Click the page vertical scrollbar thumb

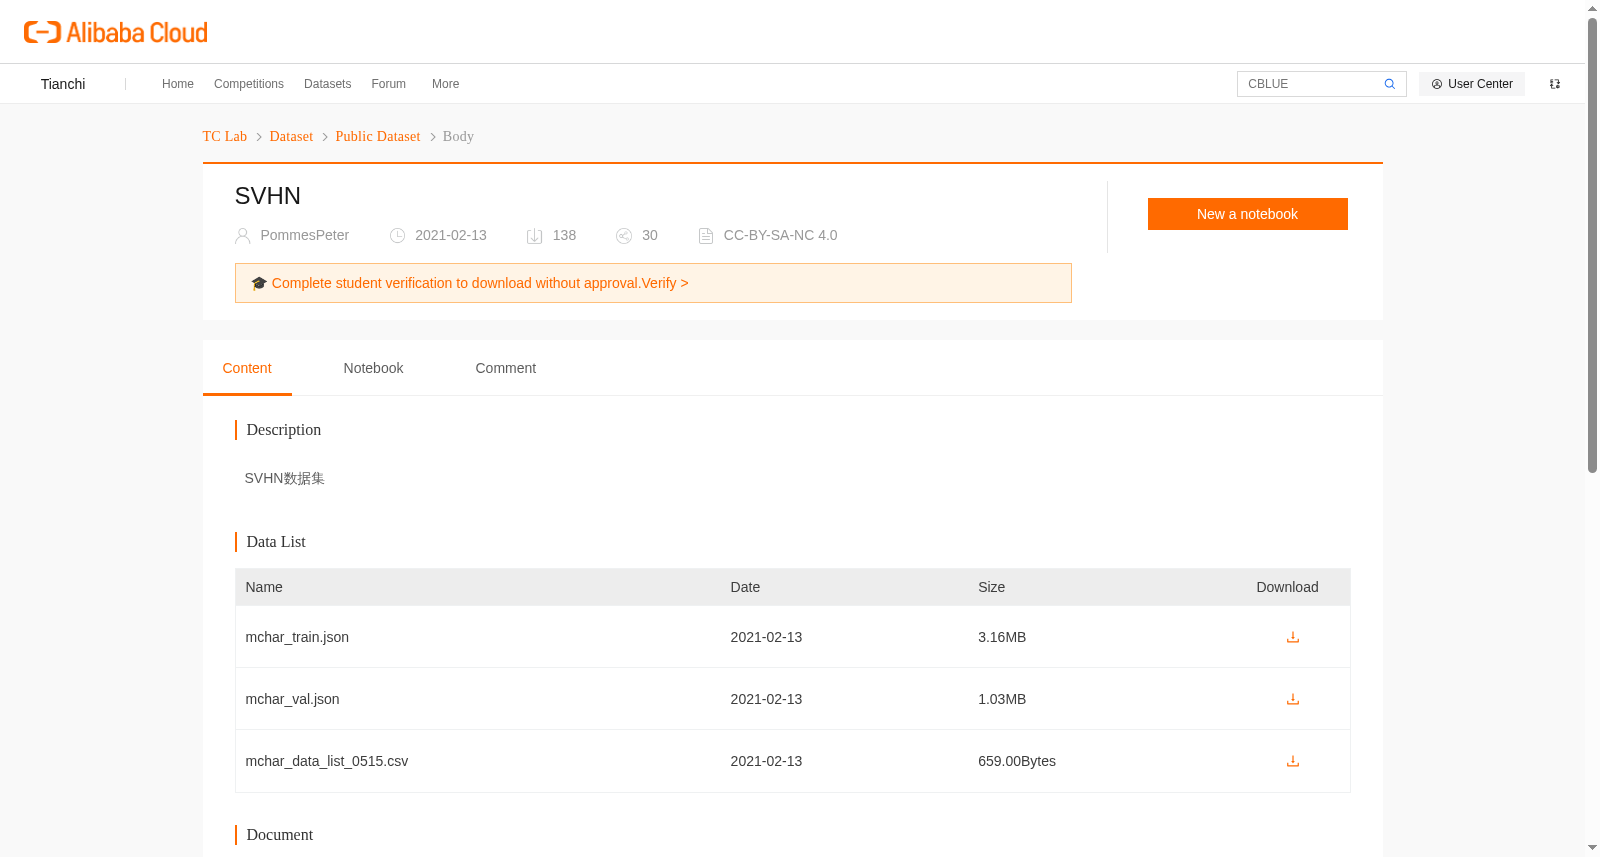point(1592,245)
